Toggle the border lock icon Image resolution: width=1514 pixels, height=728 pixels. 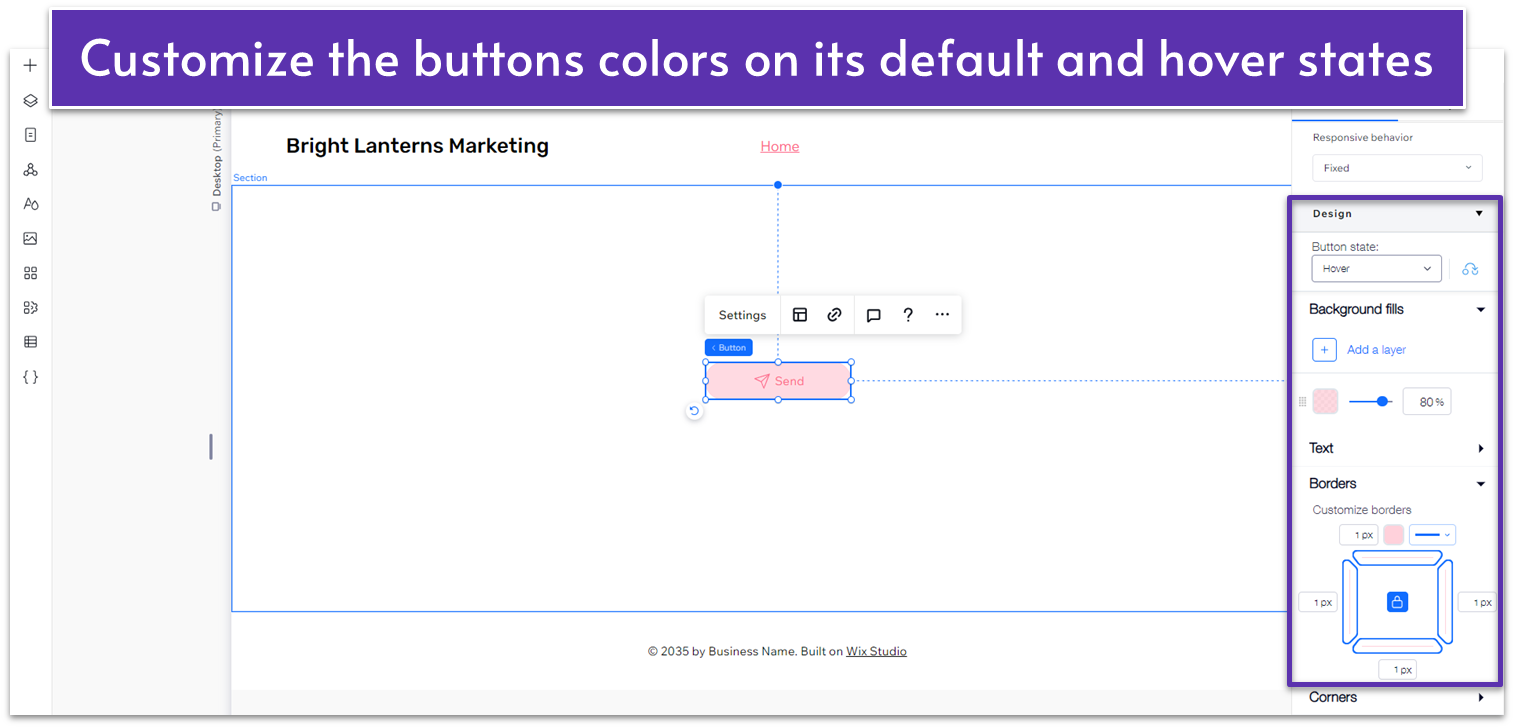click(x=1398, y=602)
